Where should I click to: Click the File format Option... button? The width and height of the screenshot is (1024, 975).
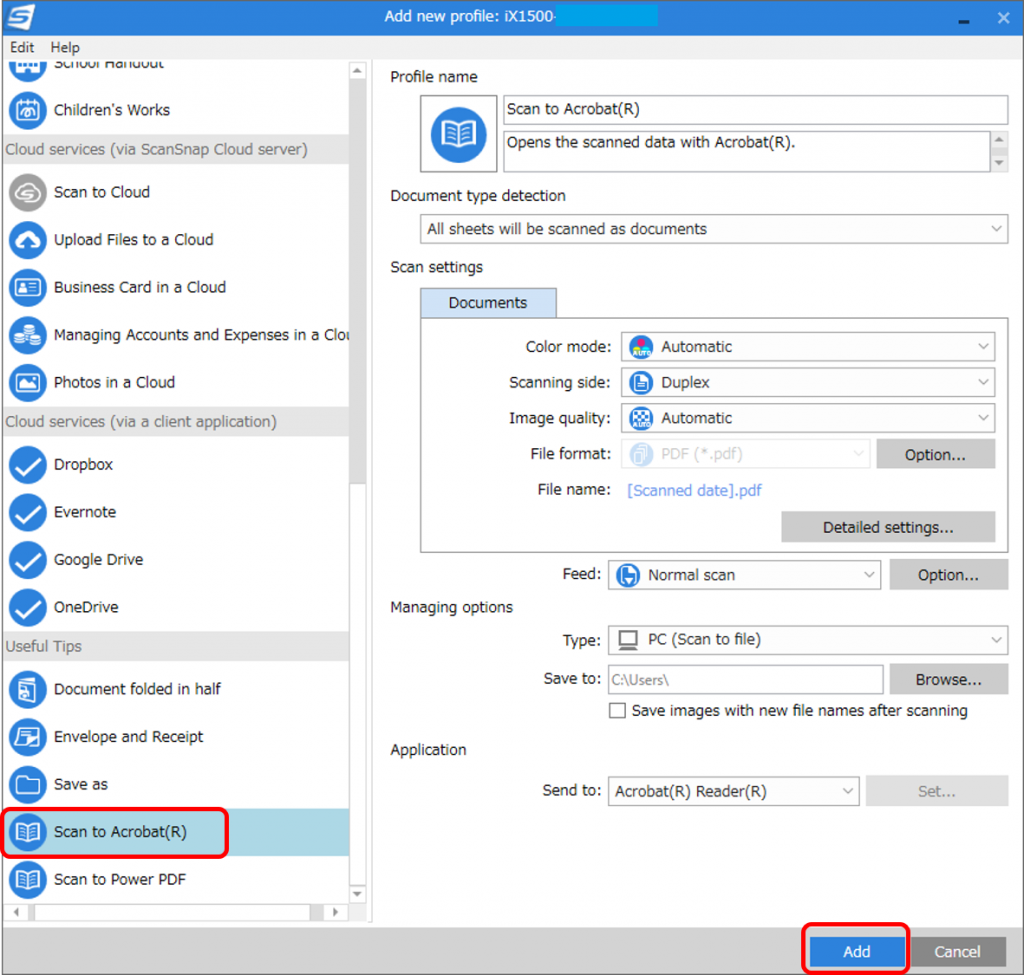[935, 455]
